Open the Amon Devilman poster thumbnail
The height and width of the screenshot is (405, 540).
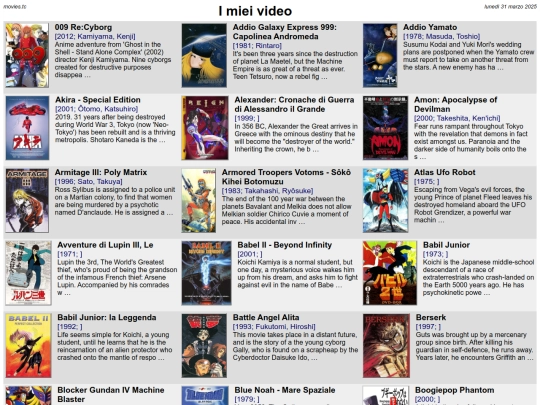click(x=385, y=128)
